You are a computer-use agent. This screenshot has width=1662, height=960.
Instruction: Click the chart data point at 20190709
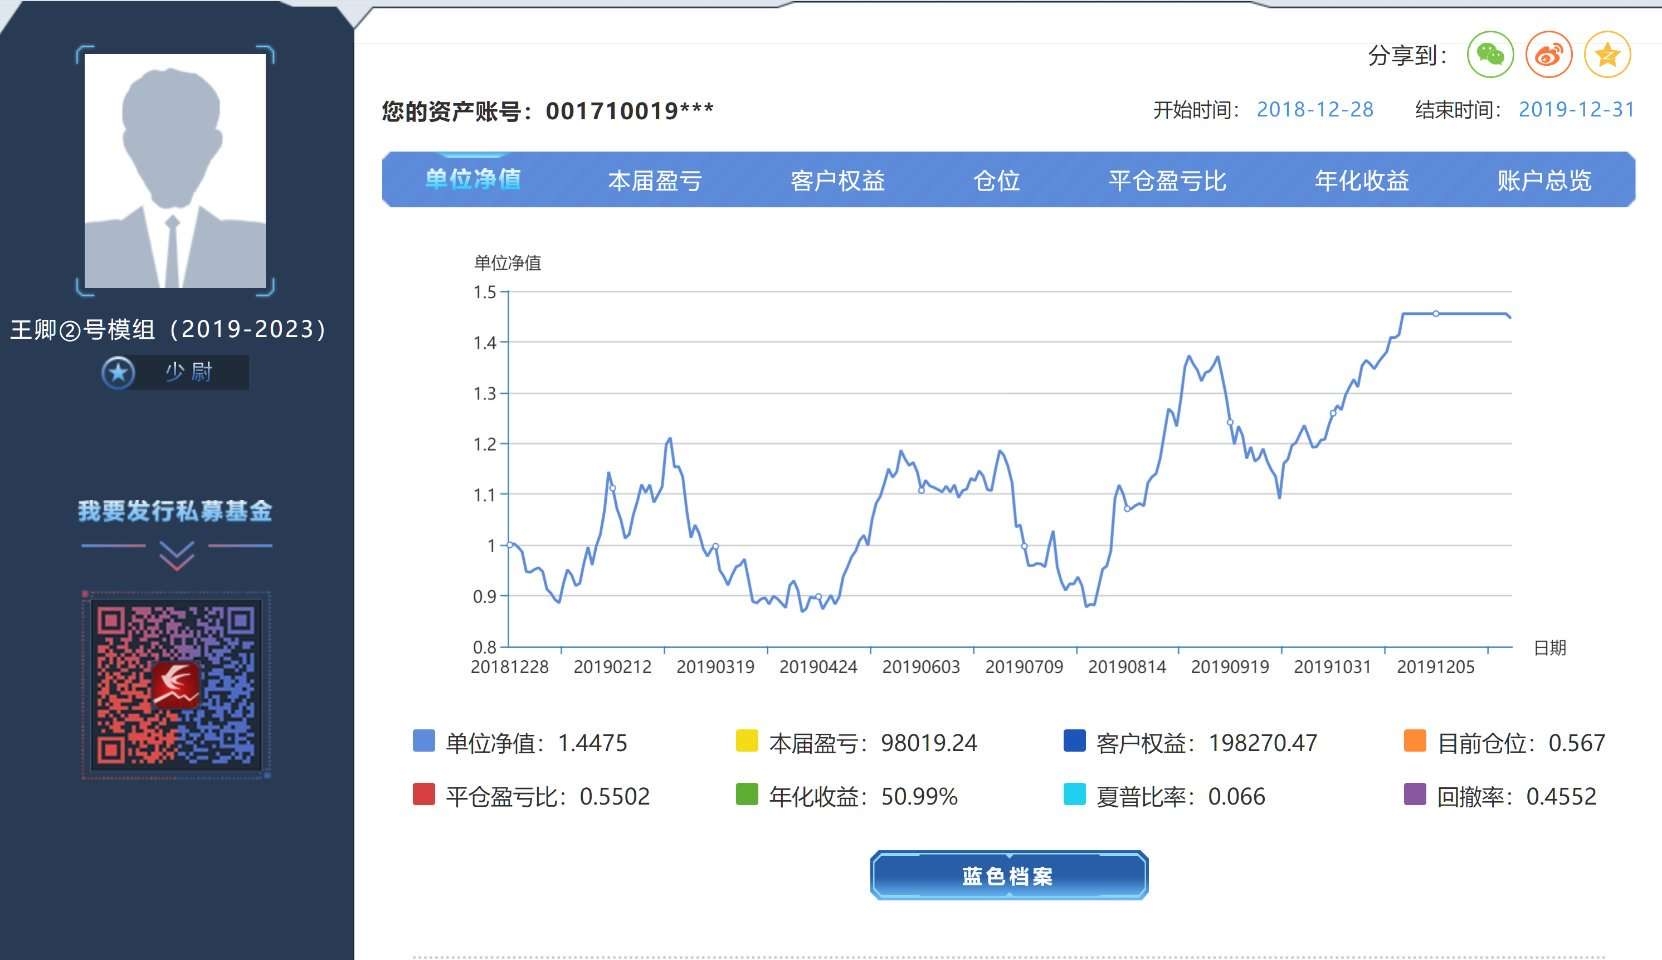tap(1024, 546)
